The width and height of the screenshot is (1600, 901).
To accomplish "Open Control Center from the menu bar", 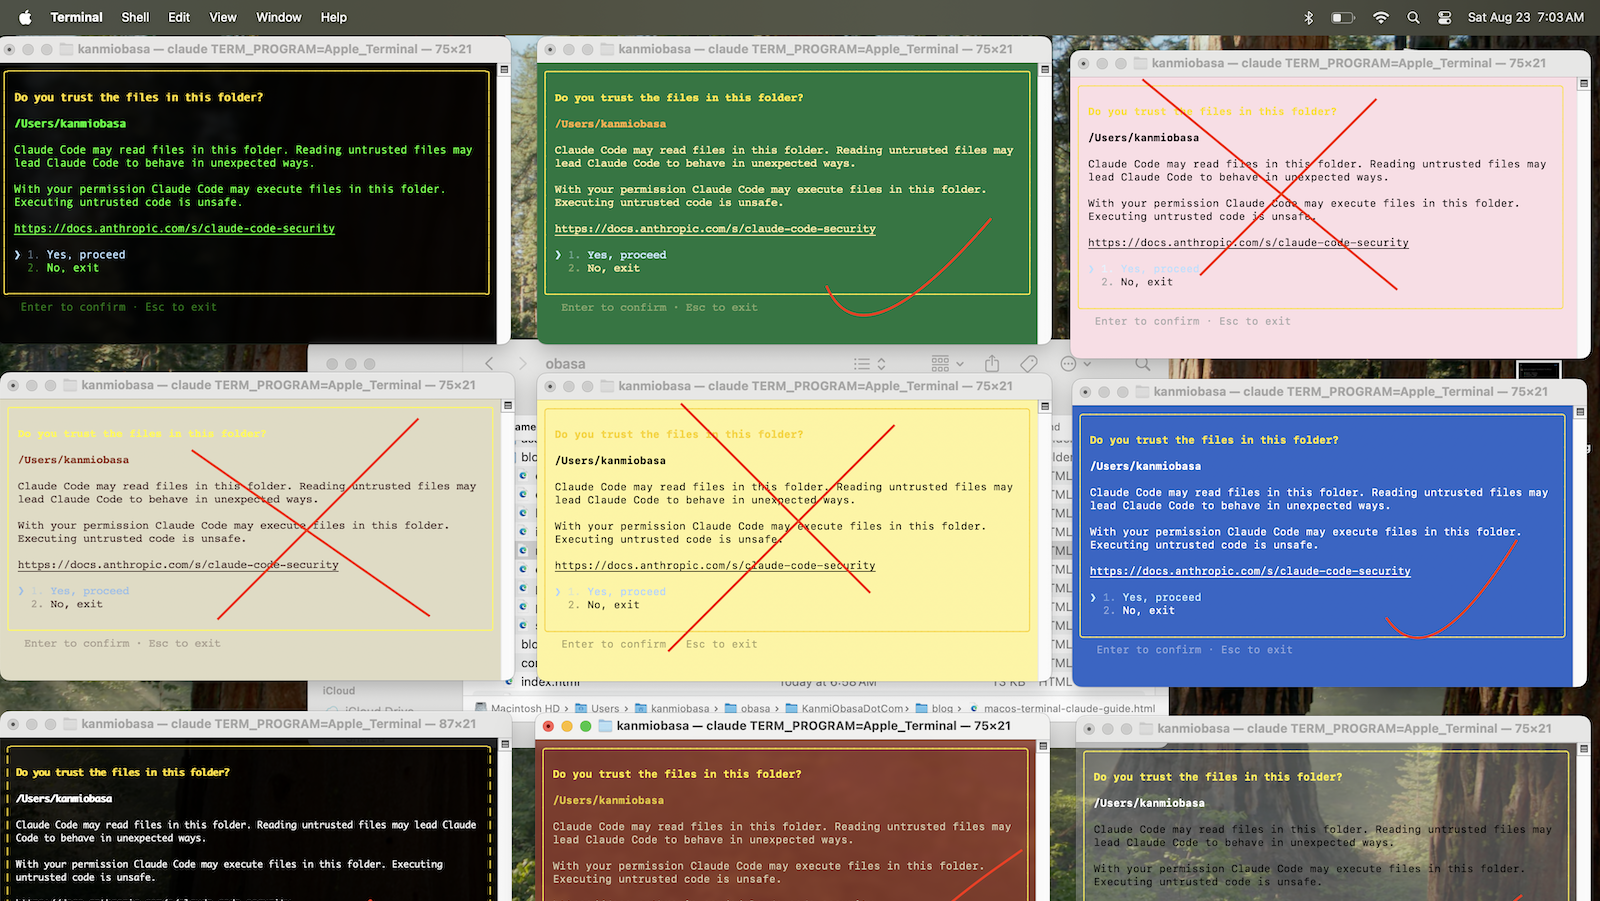I will pos(1443,16).
